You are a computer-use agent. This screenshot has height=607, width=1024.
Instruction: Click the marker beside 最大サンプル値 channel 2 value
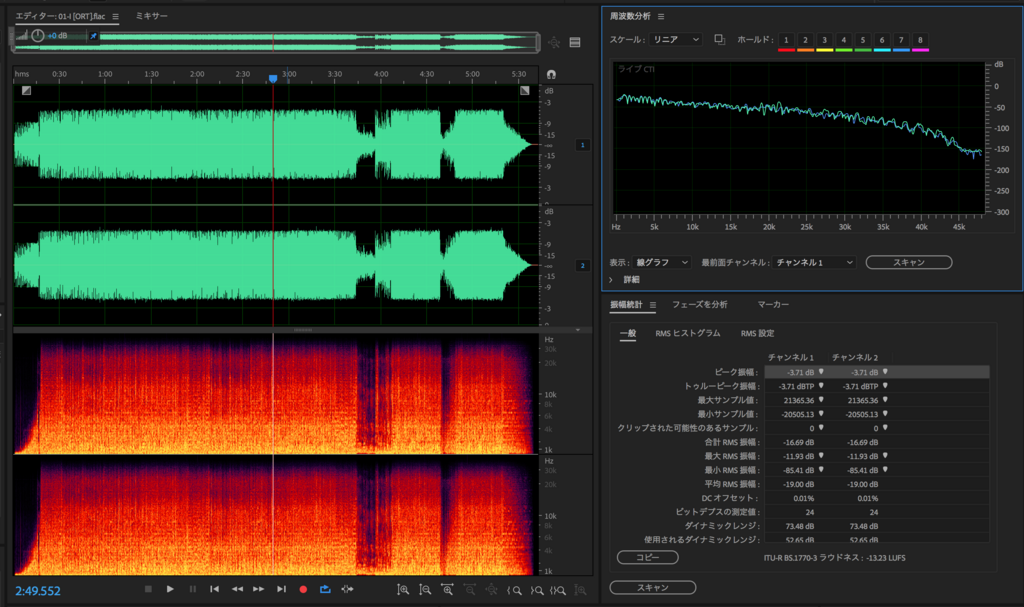(x=885, y=400)
